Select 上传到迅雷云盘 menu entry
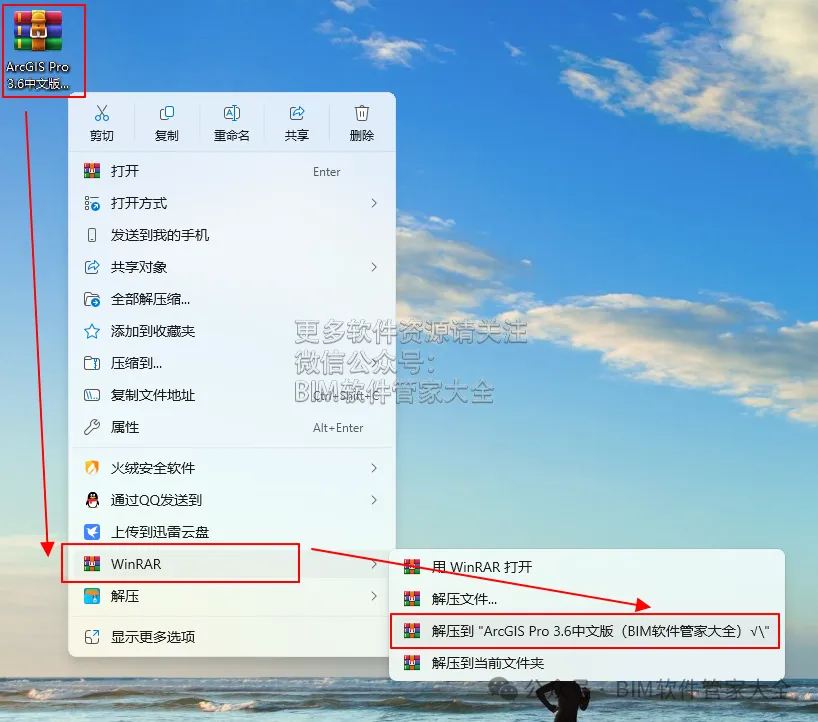Image resolution: width=818 pixels, height=722 pixels. (232, 532)
